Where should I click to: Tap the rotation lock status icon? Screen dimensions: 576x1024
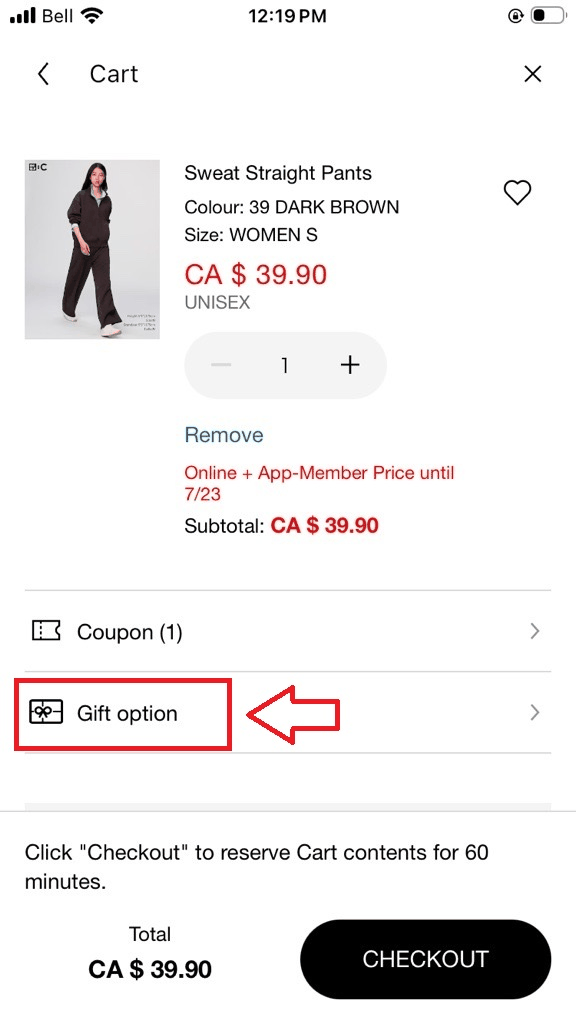[516, 16]
